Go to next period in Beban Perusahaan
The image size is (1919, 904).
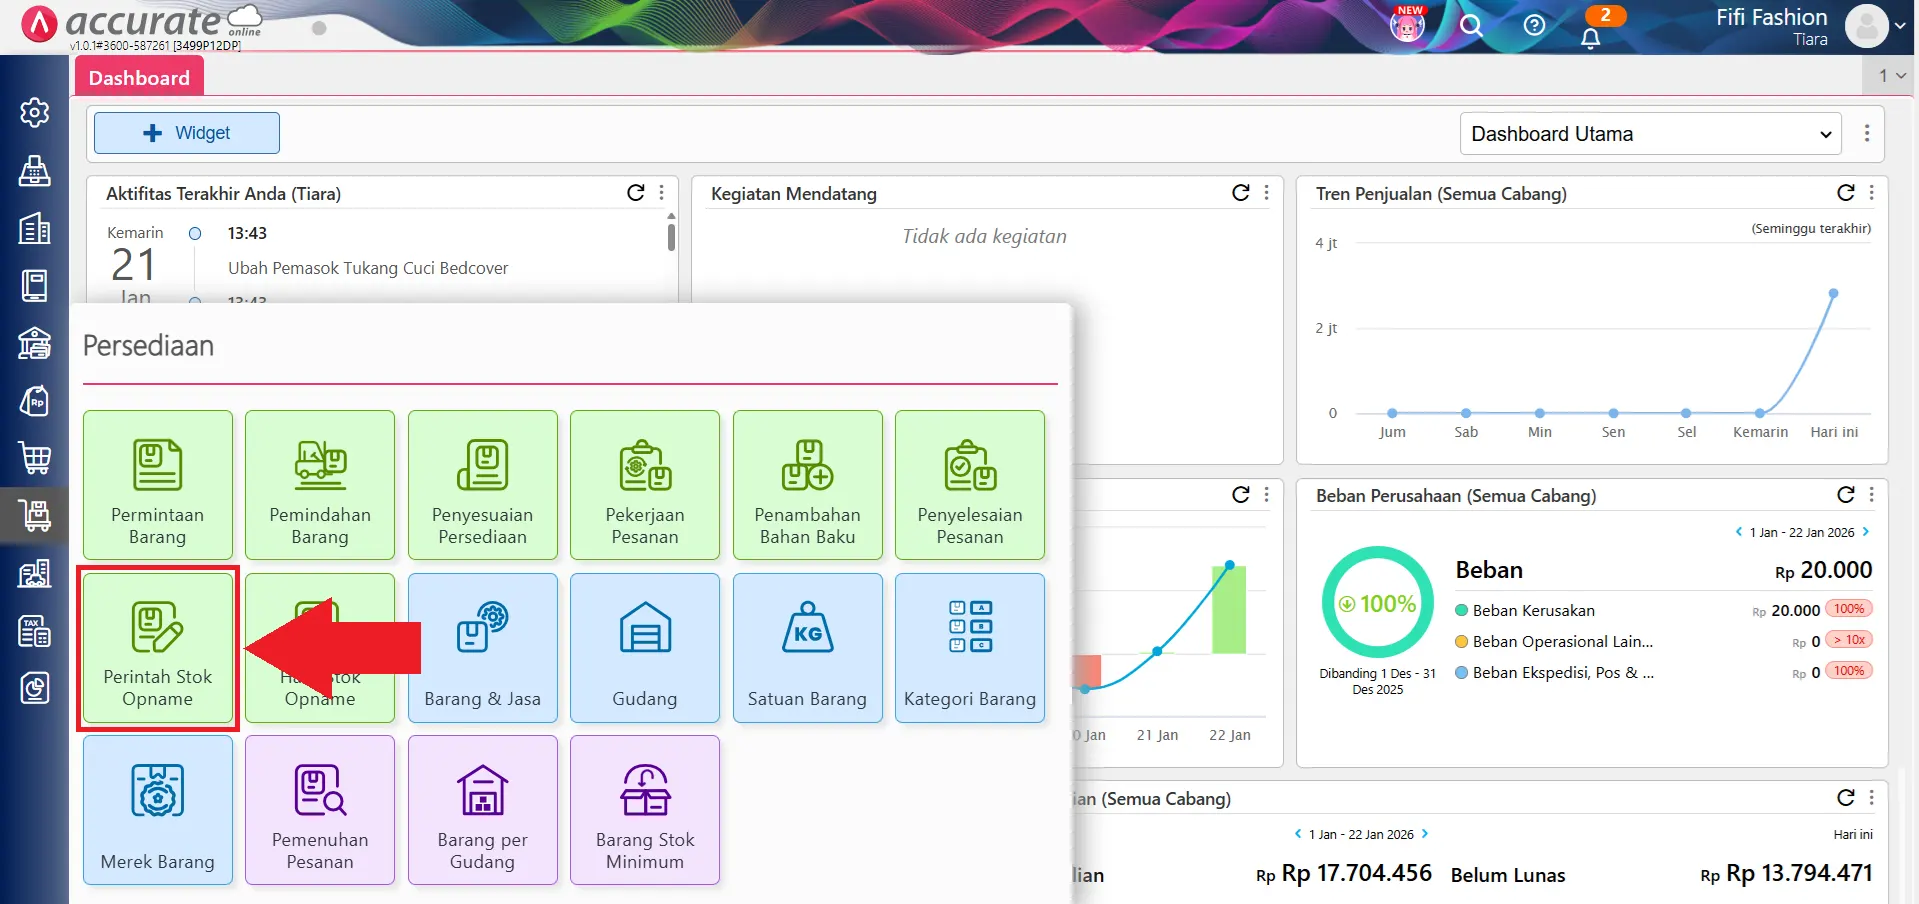tap(1866, 532)
